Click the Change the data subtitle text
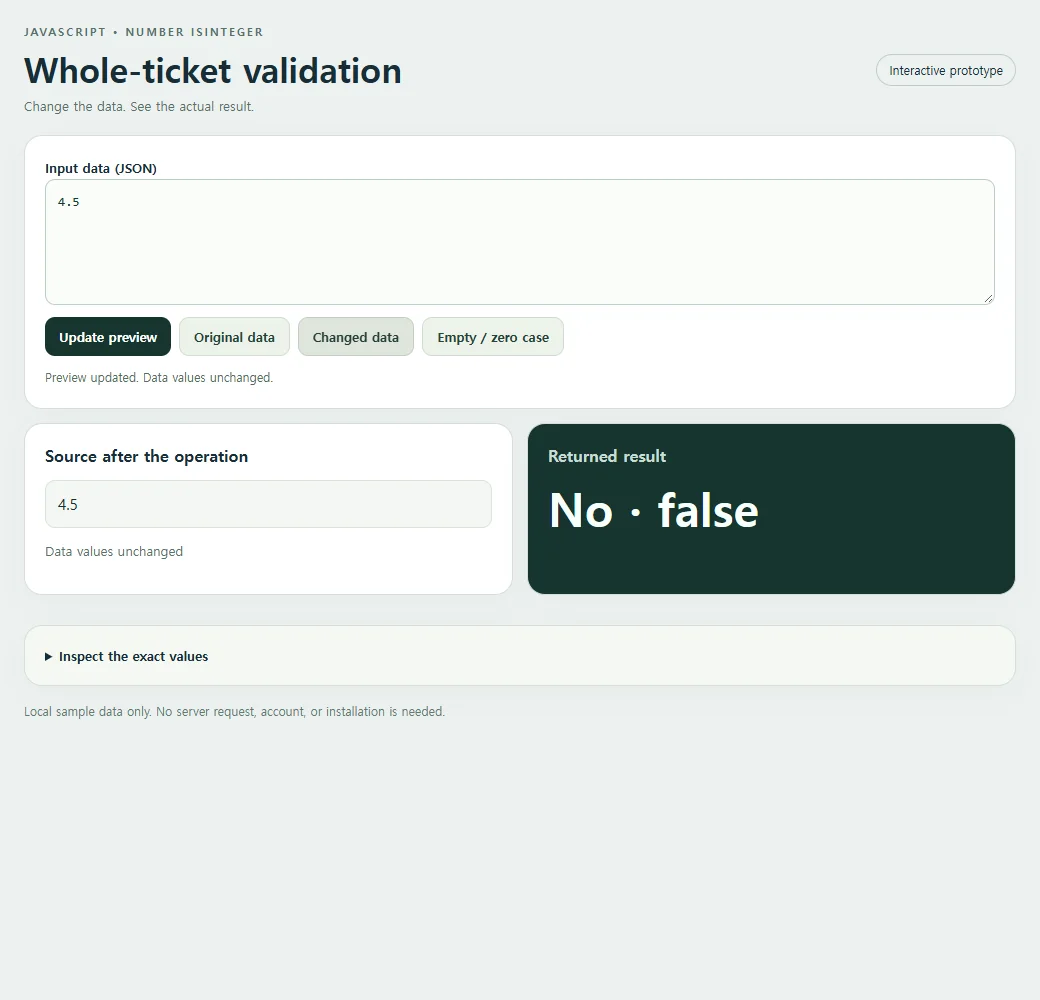Viewport: 1040px width, 1000px height. (139, 107)
